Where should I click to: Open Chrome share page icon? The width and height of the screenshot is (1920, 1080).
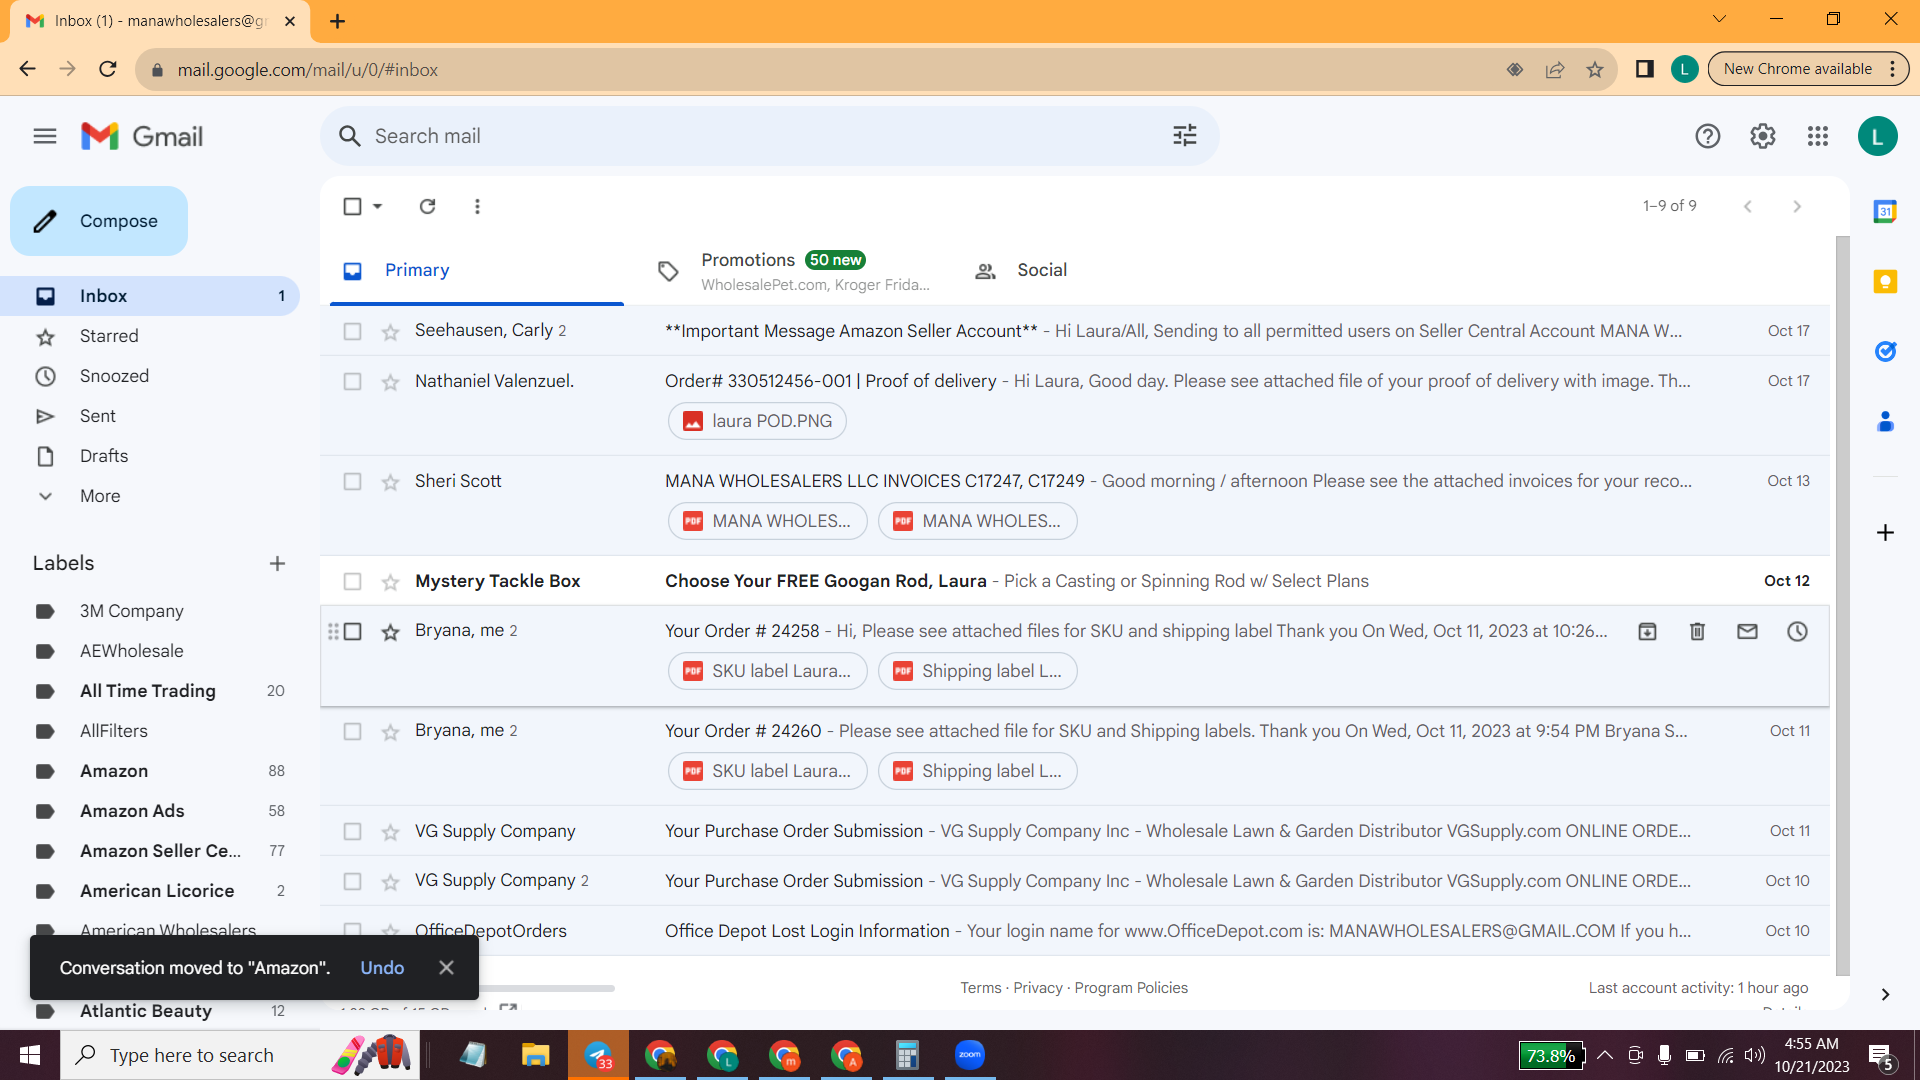coord(1555,69)
